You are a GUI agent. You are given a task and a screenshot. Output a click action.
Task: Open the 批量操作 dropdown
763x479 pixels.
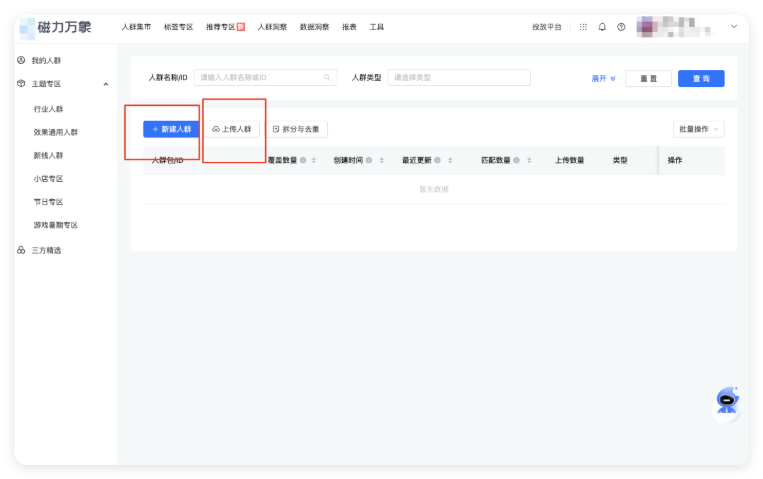point(699,129)
